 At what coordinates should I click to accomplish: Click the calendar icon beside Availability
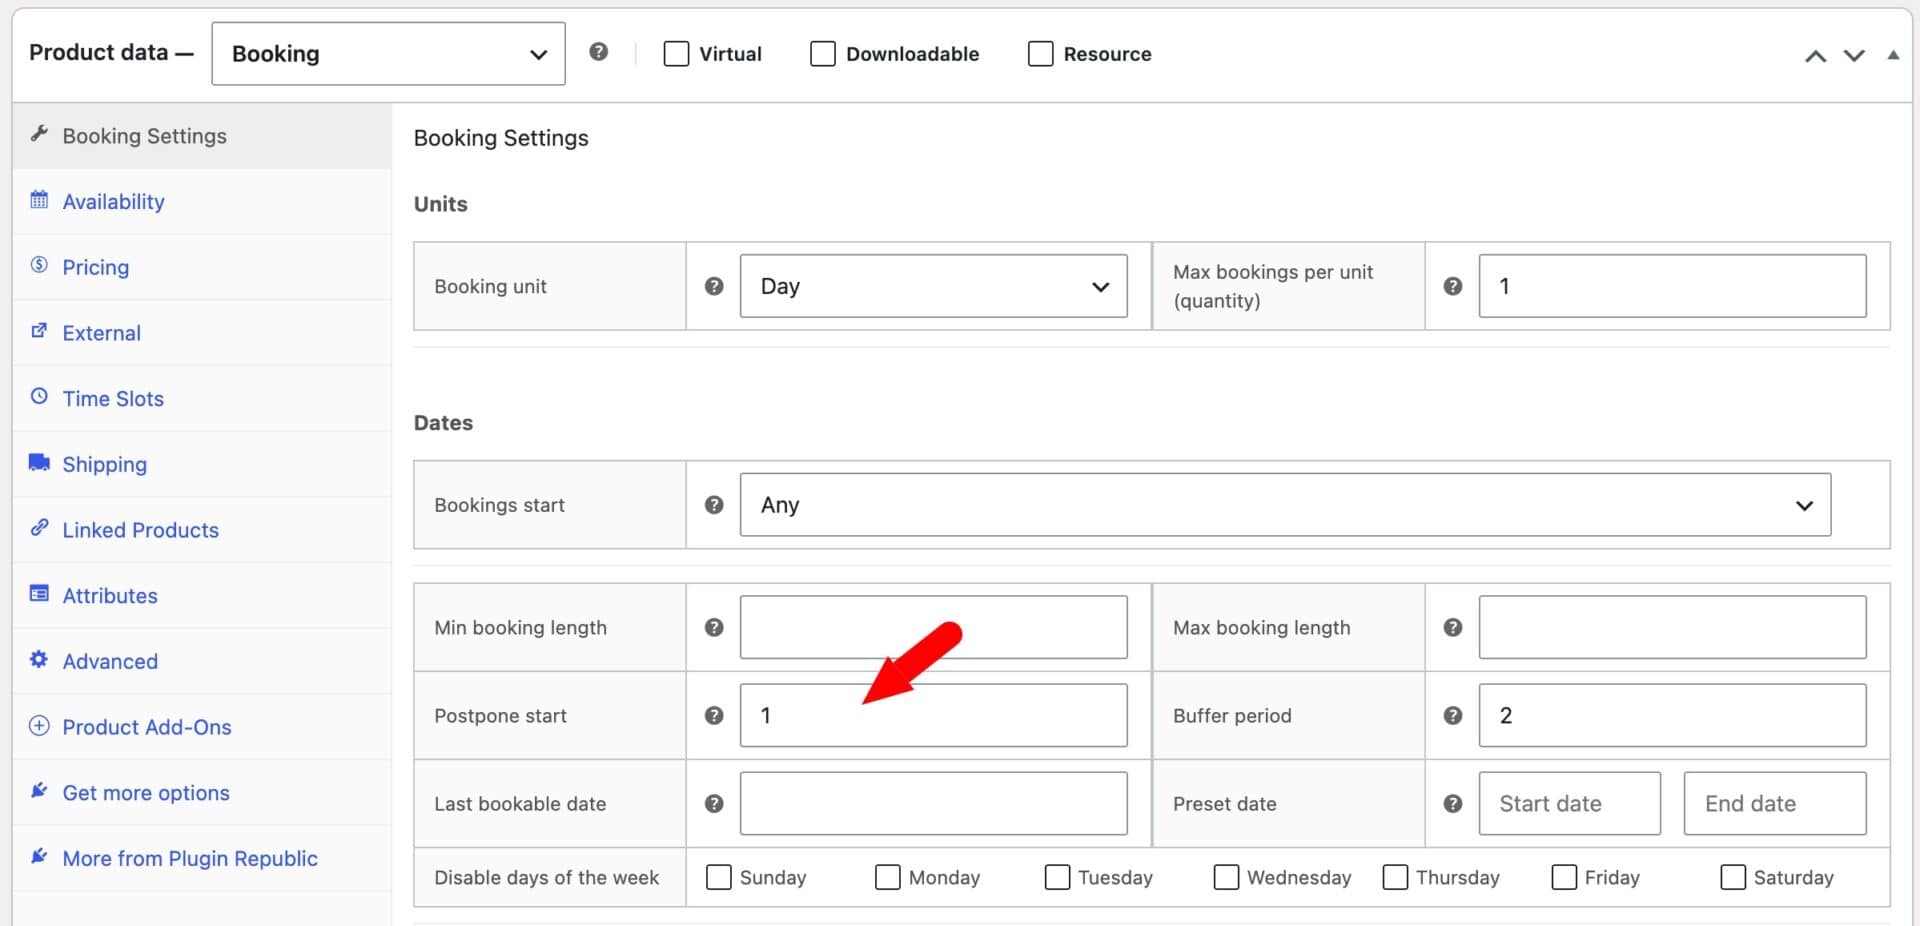39,200
